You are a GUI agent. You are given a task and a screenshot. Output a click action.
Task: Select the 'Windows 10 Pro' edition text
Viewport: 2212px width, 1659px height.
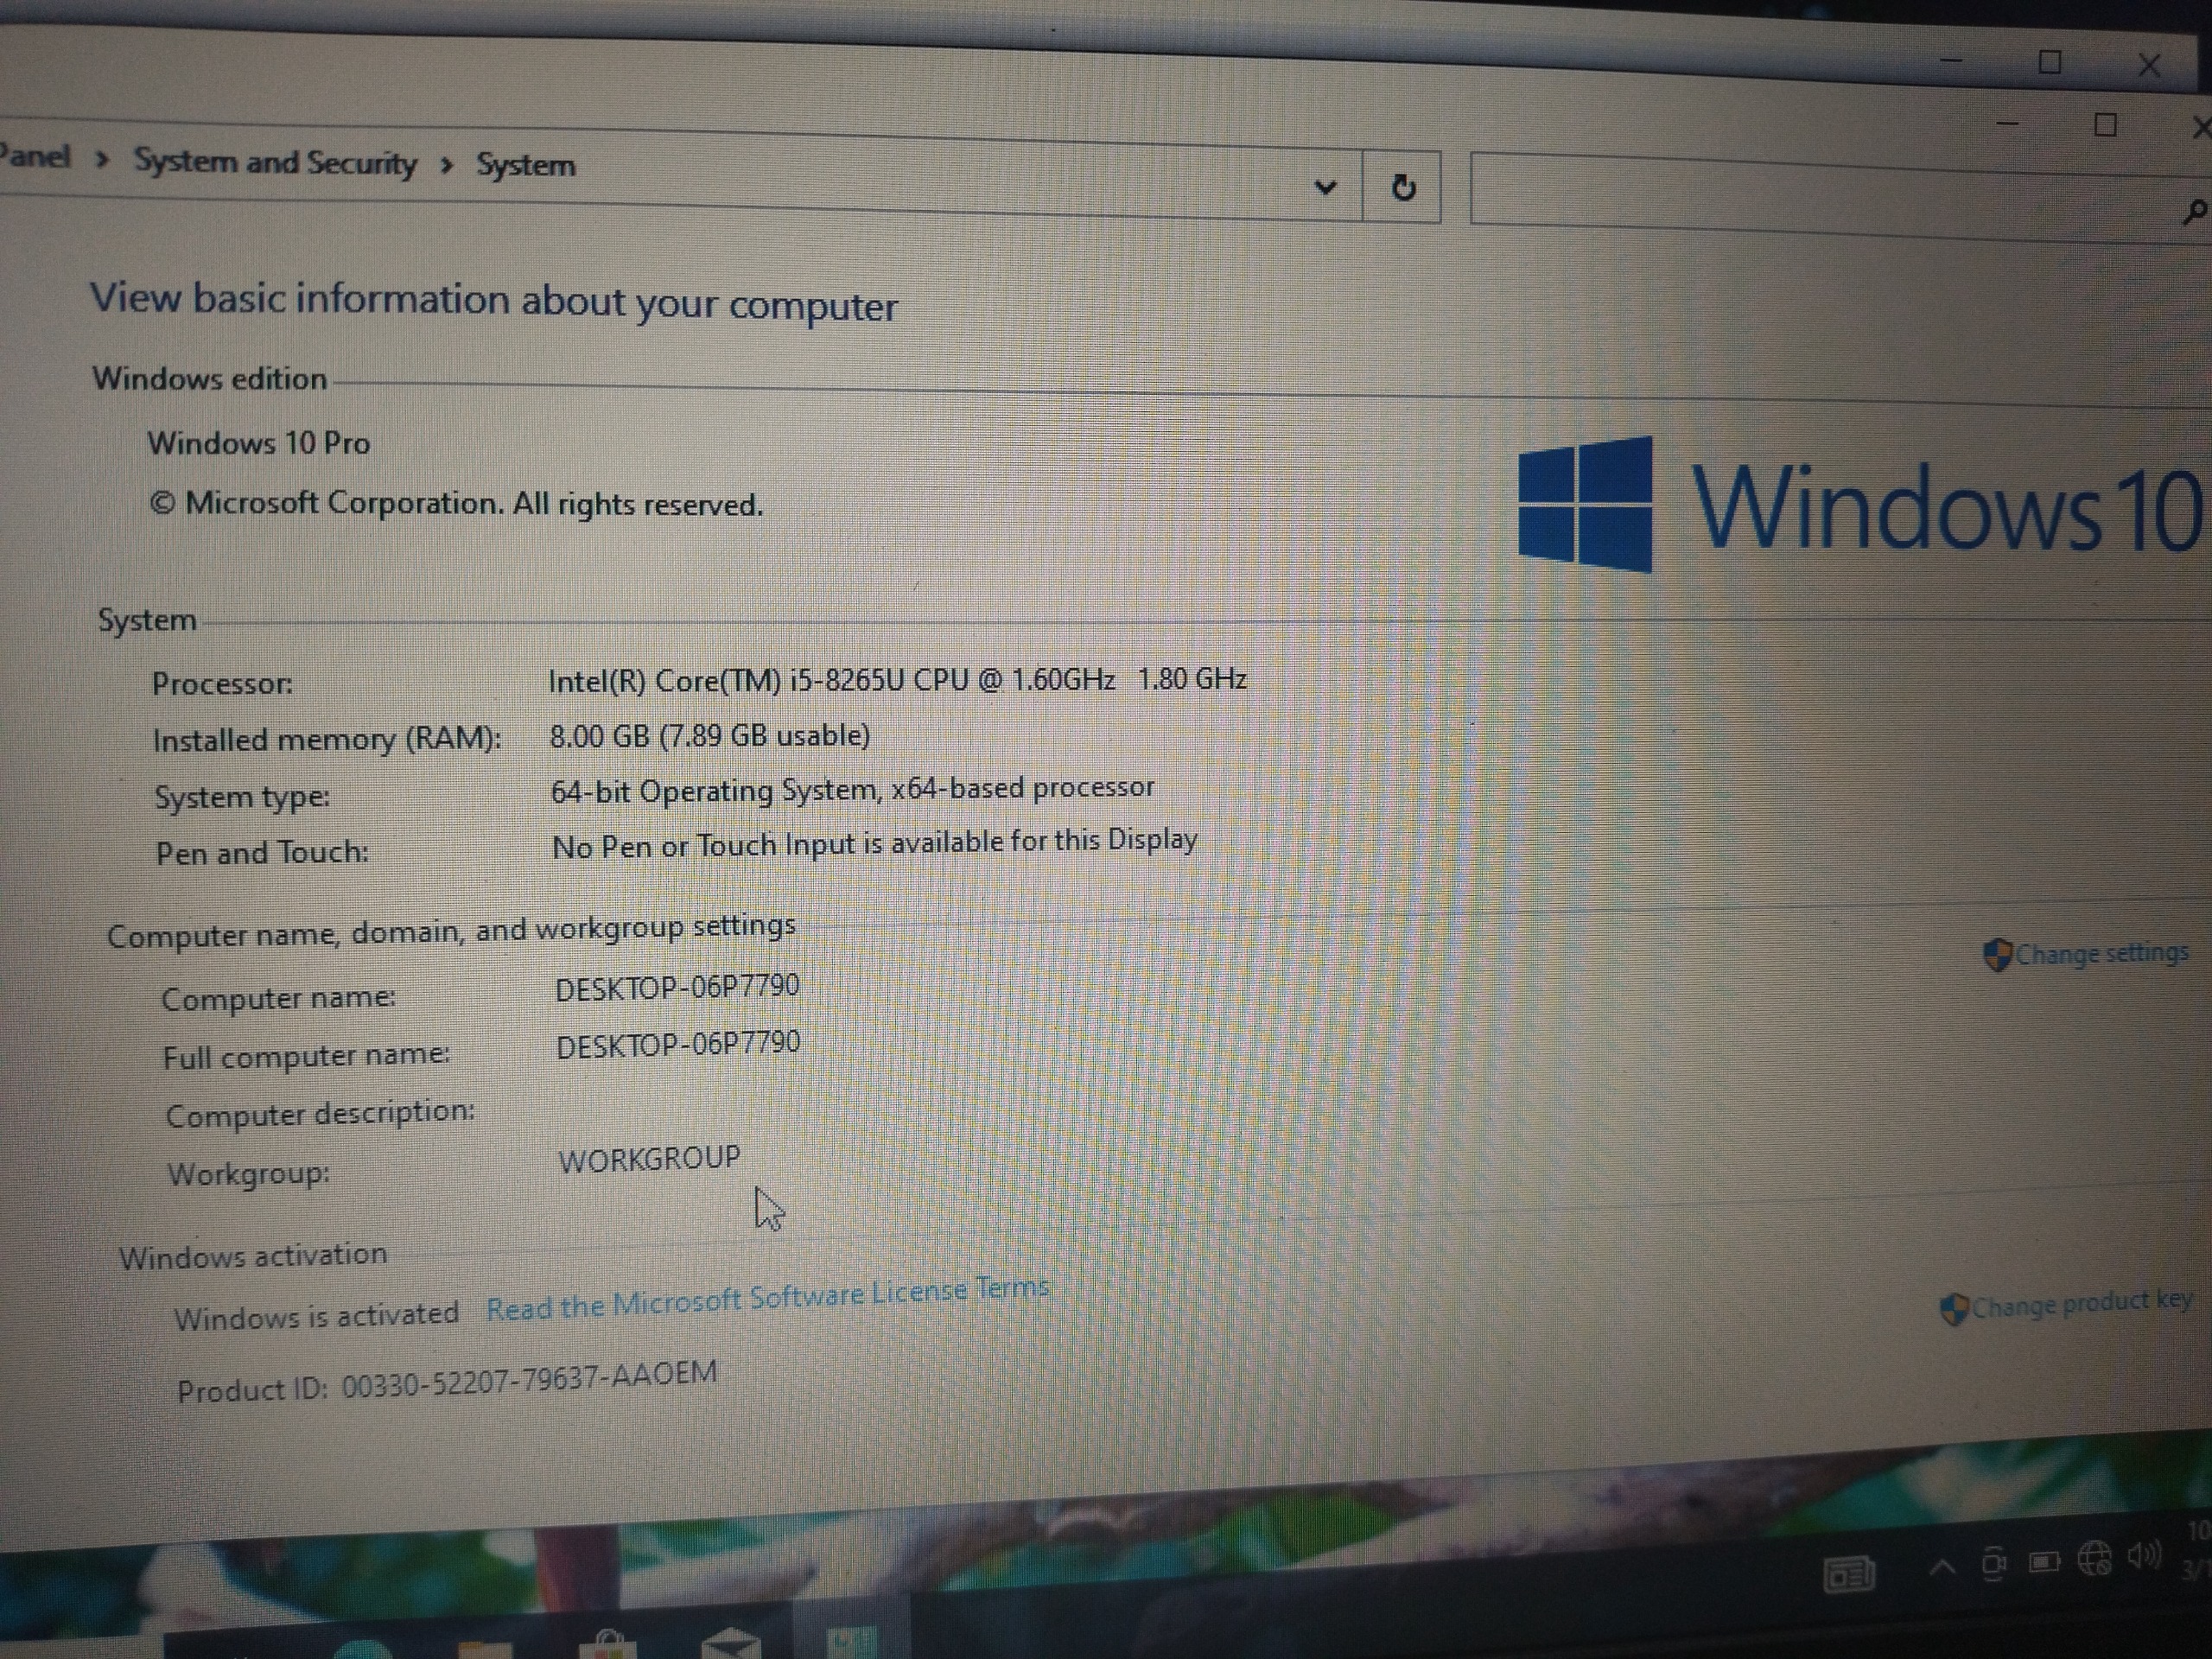click(x=259, y=442)
